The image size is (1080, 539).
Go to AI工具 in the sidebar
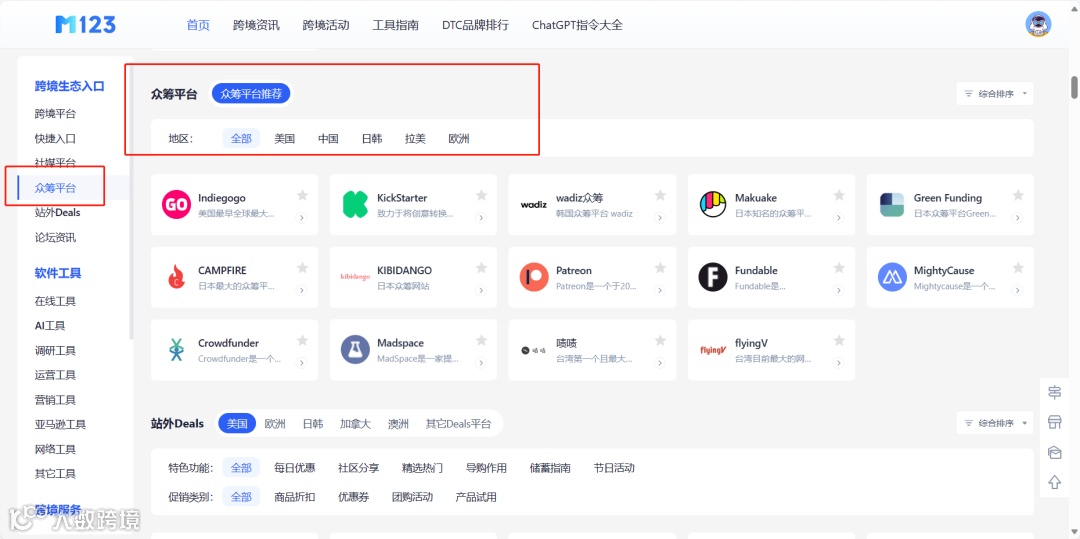point(50,326)
